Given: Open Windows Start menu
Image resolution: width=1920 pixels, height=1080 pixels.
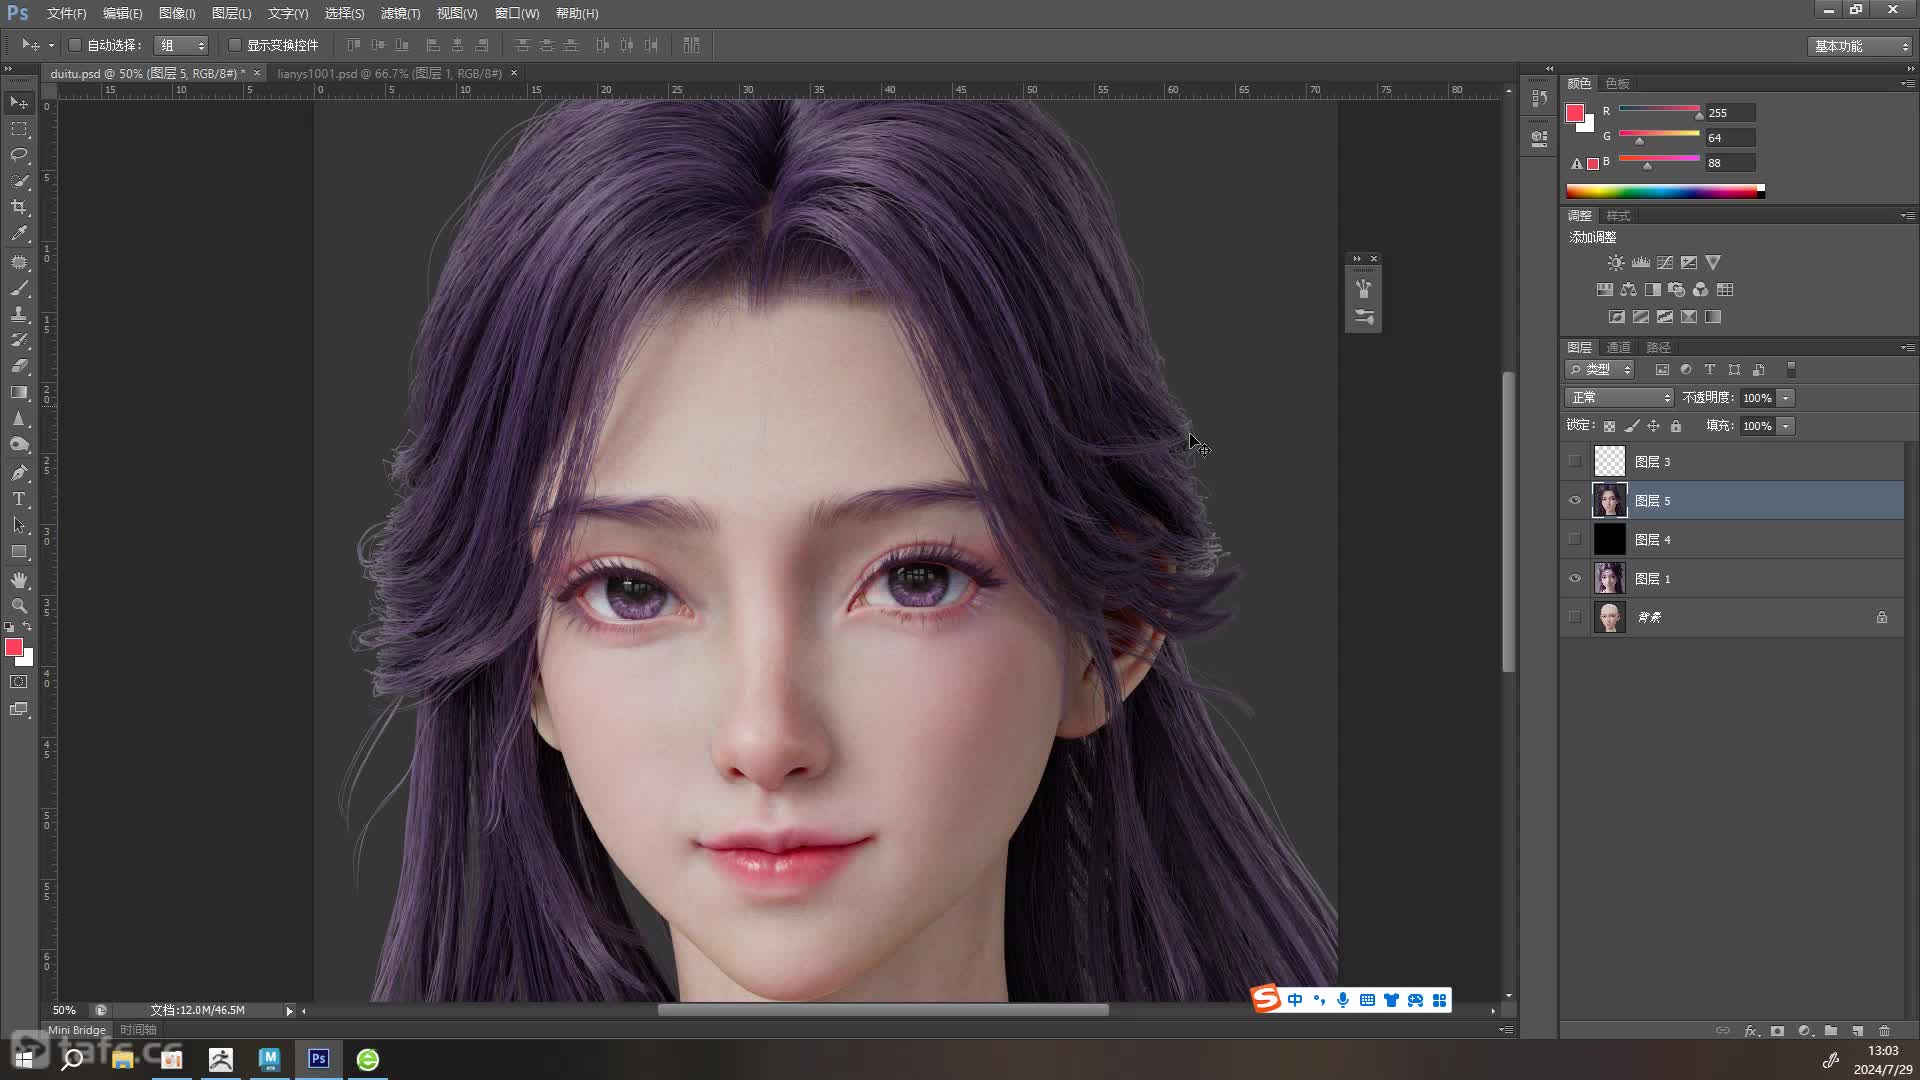Looking at the screenshot, I should [24, 1059].
